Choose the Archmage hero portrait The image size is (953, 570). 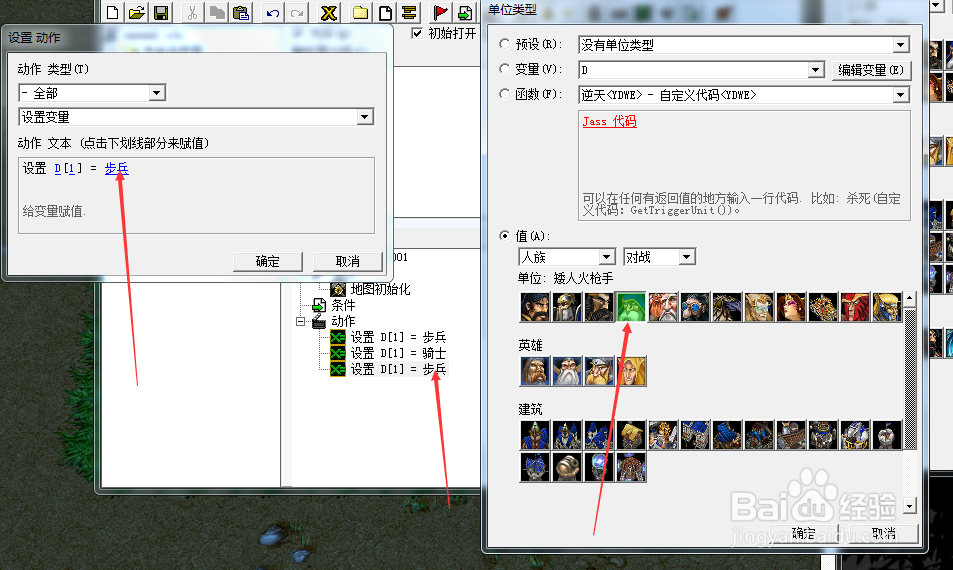coord(567,371)
